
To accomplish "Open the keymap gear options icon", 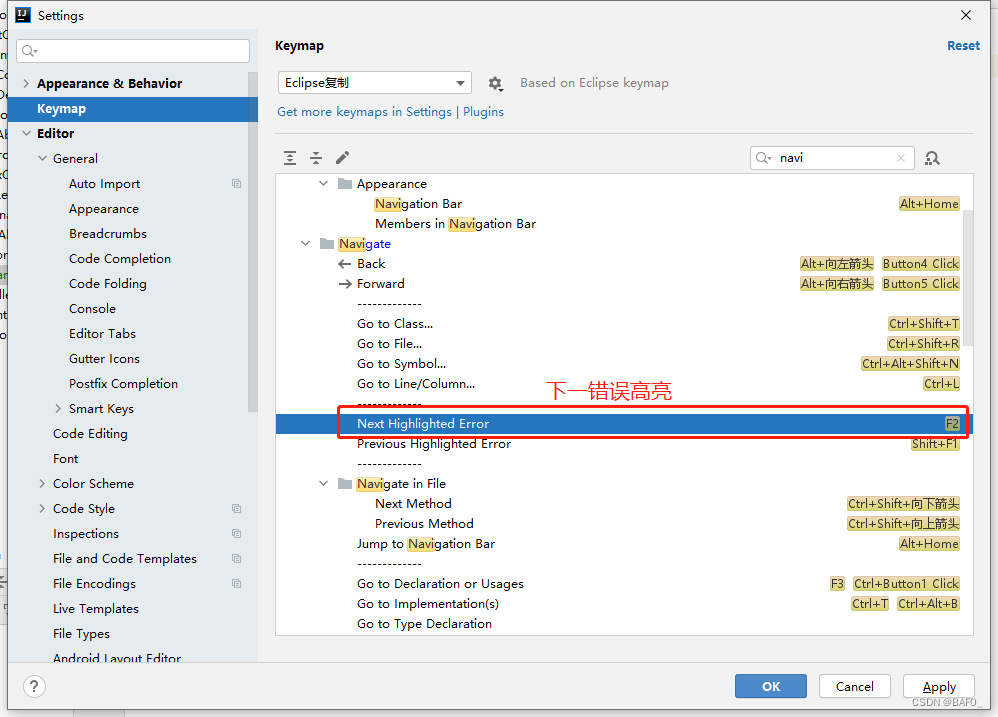I will point(495,83).
